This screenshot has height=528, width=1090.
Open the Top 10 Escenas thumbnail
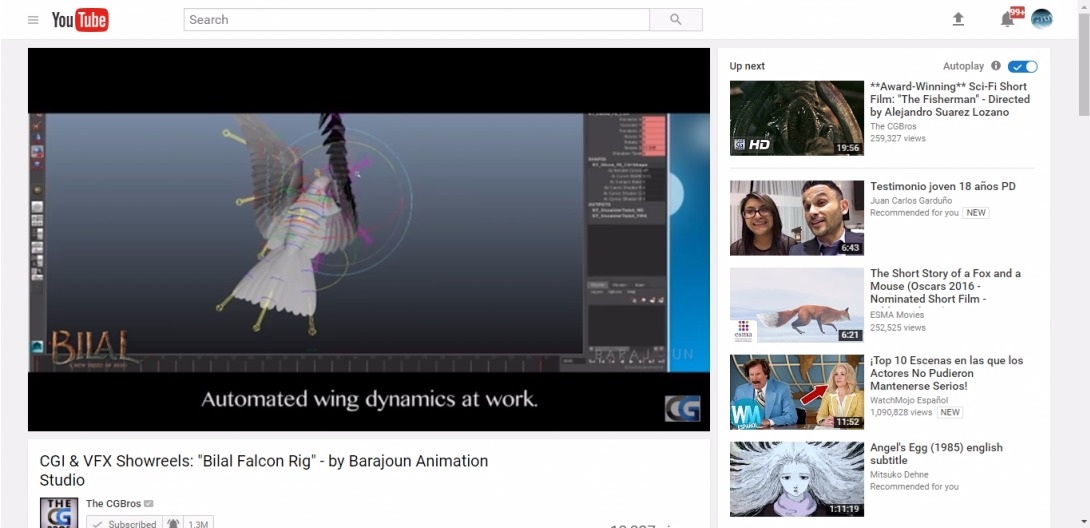pos(797,392)
